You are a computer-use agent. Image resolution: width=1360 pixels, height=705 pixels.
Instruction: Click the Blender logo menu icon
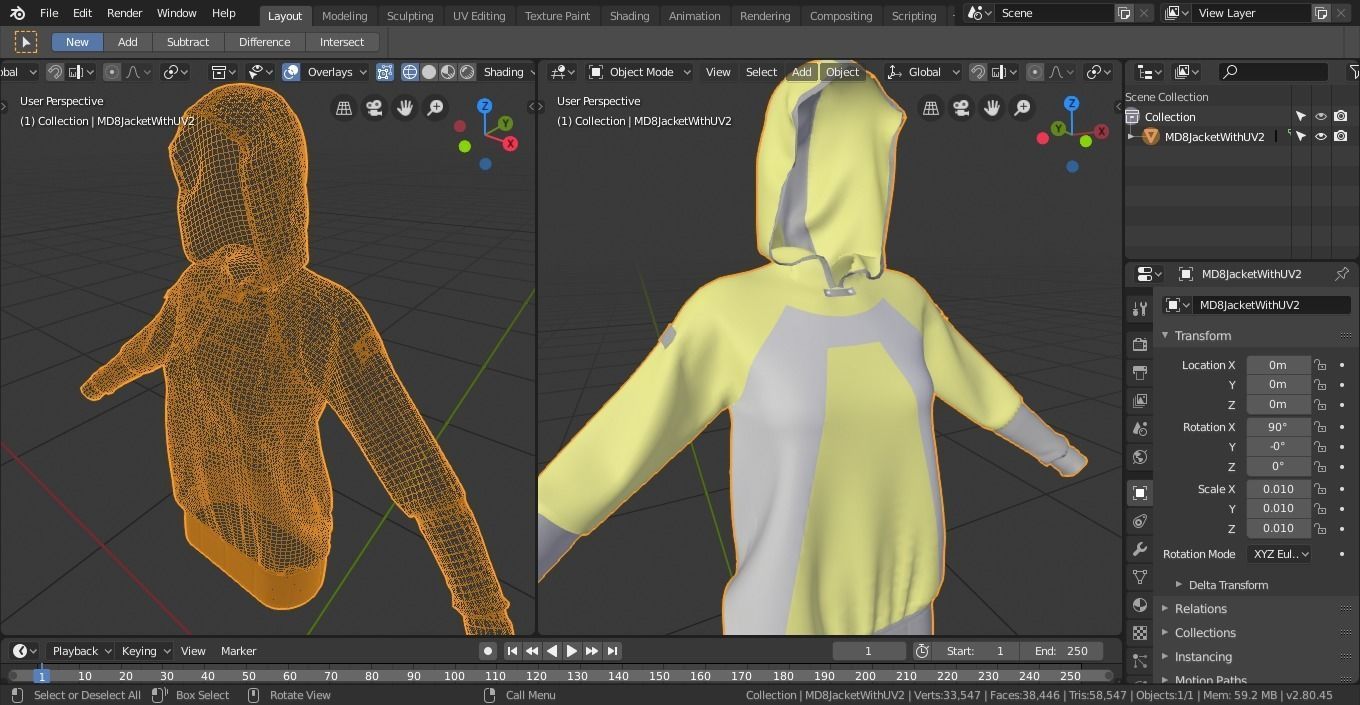[x=17, y=13]
